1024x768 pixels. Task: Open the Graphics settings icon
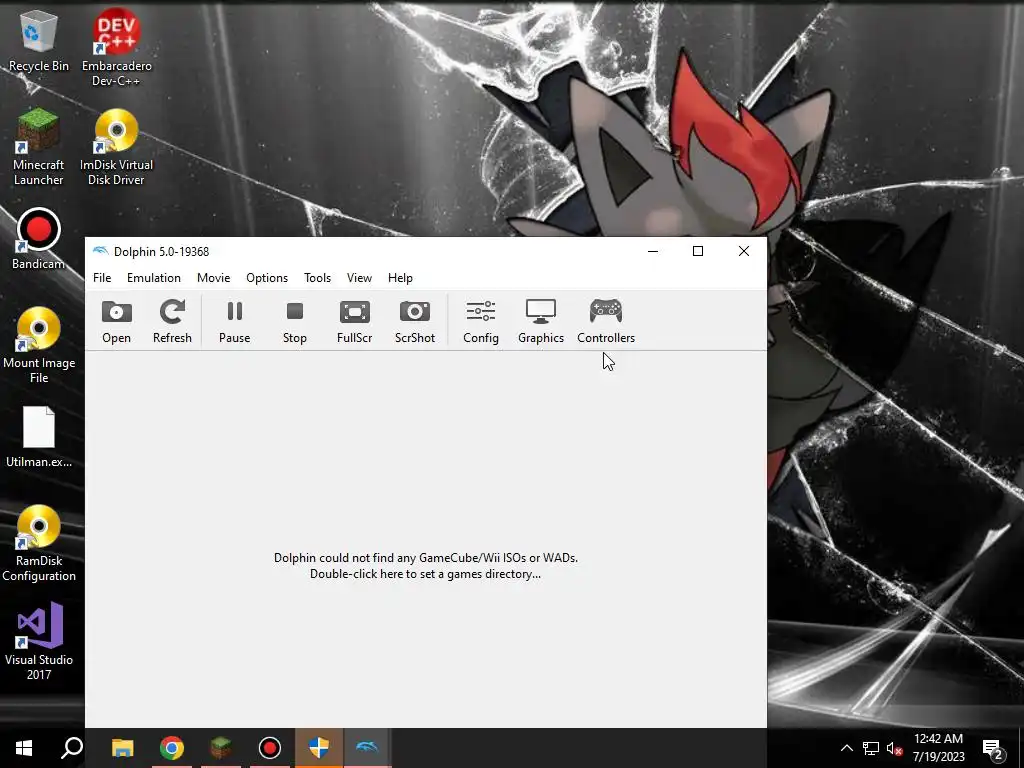click(x=541, y=321)
